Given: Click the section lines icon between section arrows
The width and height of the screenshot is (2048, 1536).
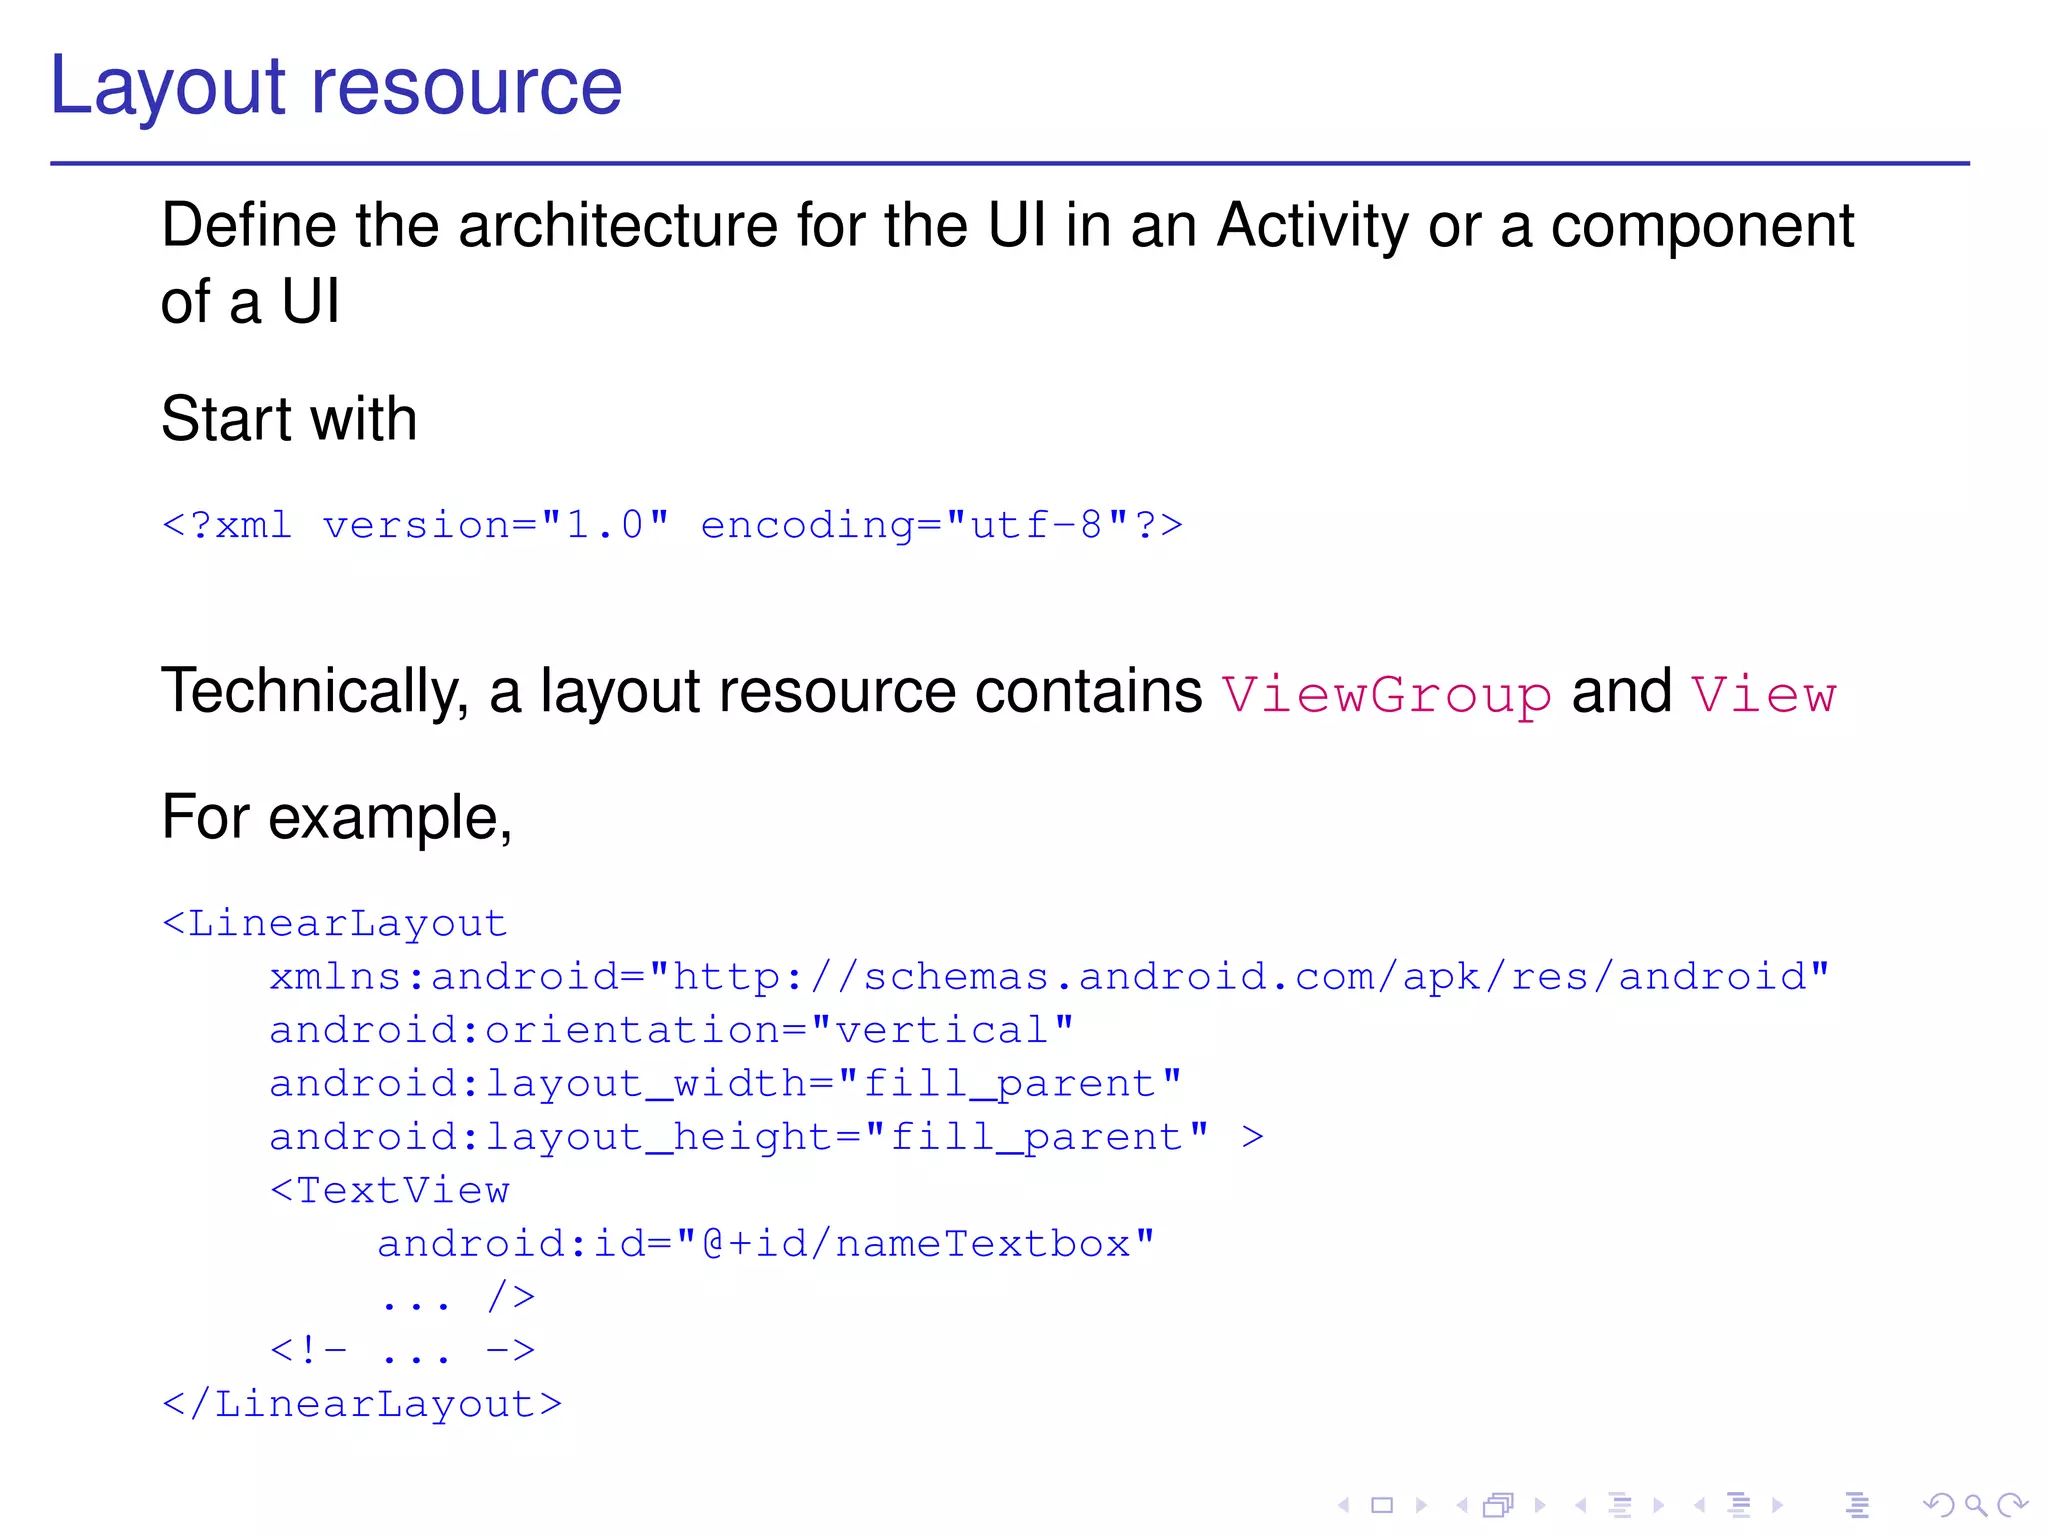Looking at the screenshot, I should [x=1739, y=1505].
